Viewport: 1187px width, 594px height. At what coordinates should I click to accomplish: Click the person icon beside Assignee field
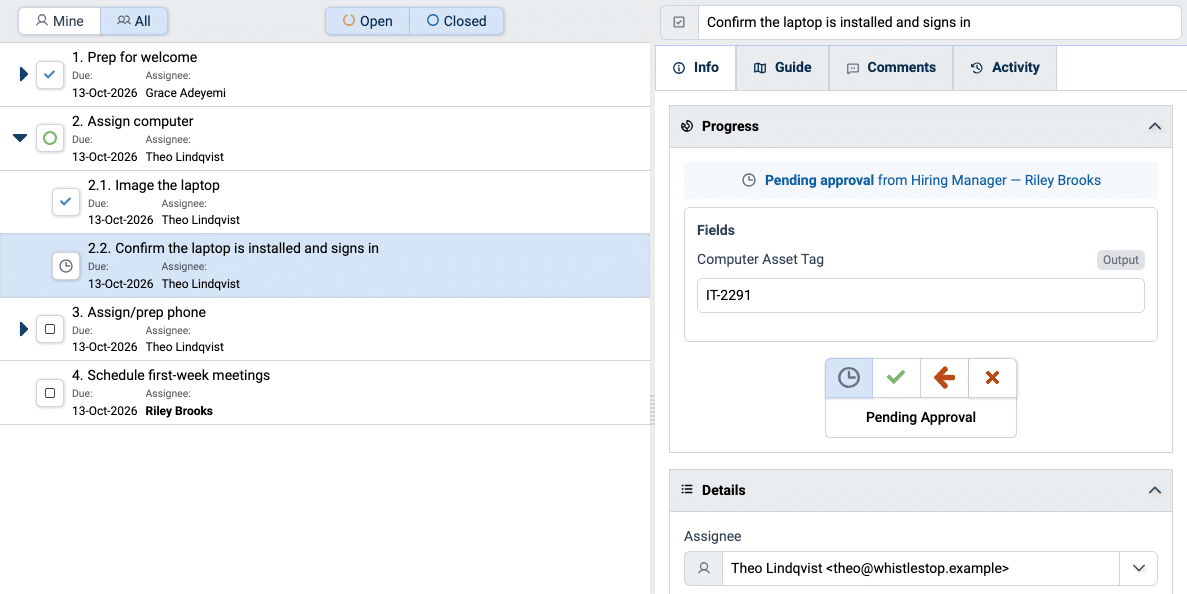click(703, 568)
